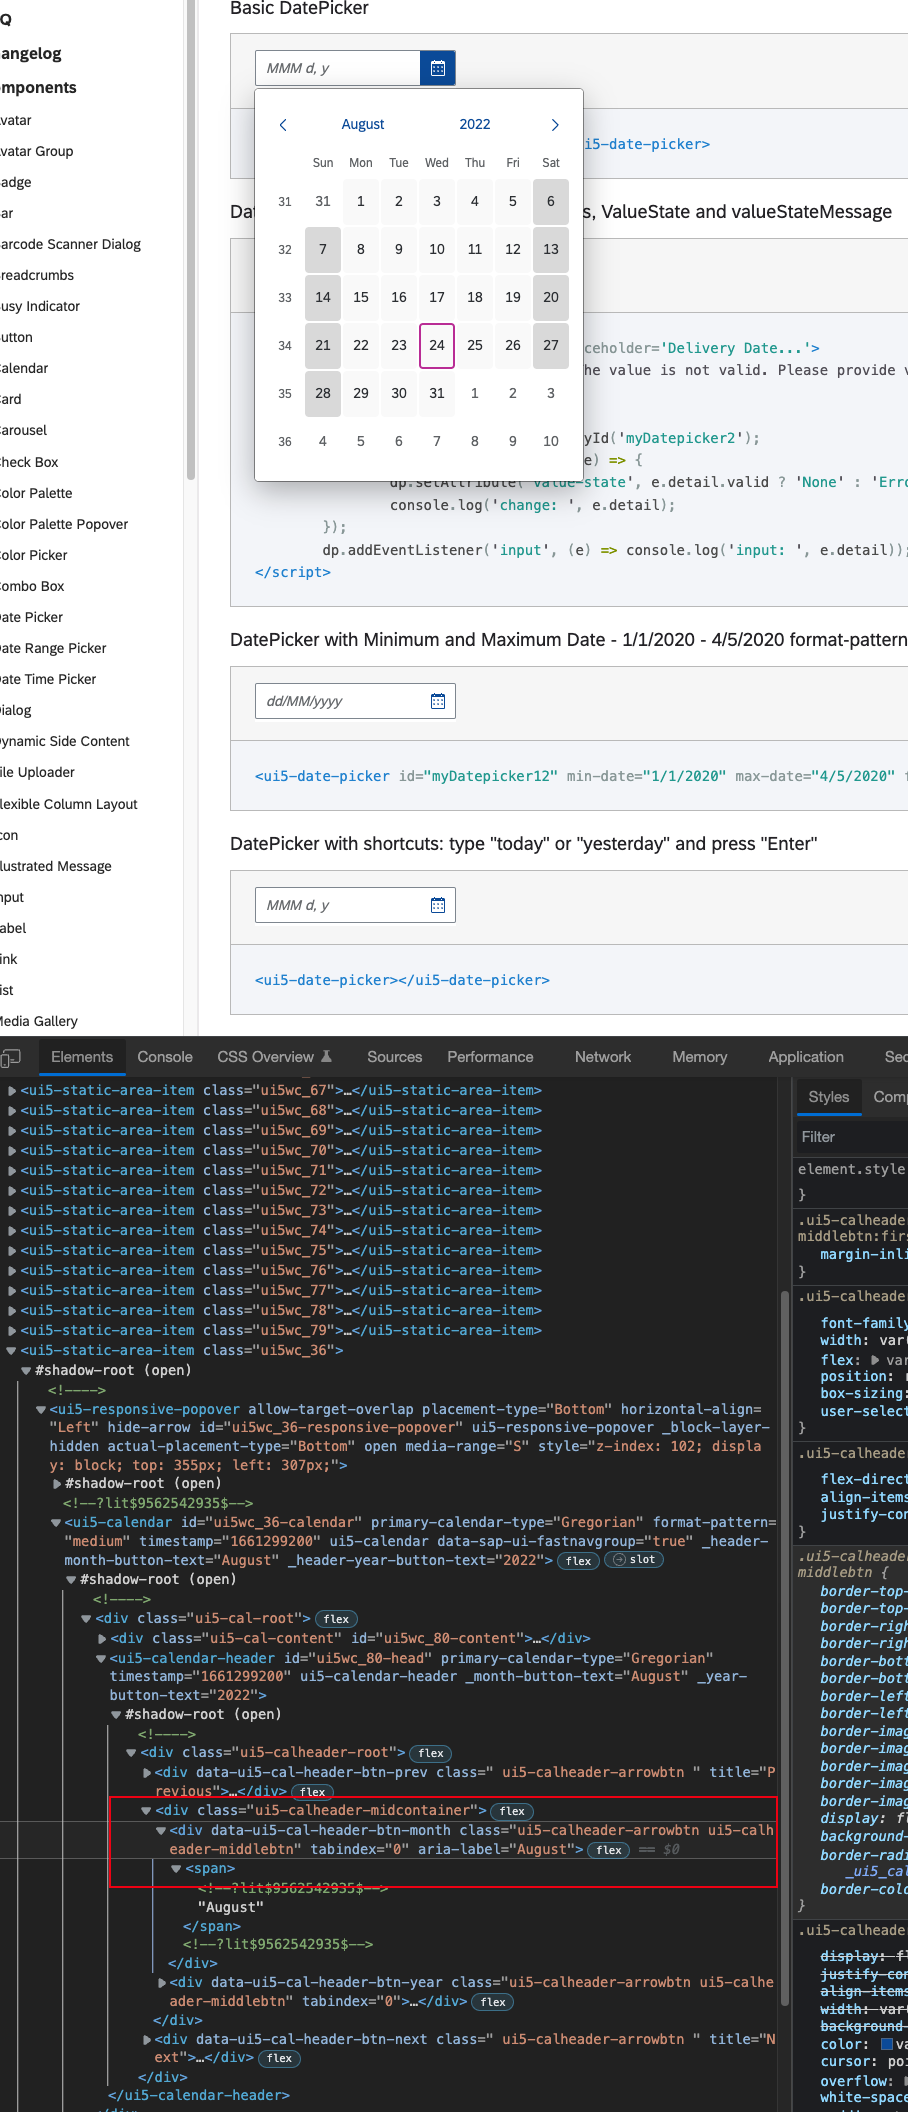Open Media Gallery in sidebar

pyautogui.click(x=39, y=1021)
